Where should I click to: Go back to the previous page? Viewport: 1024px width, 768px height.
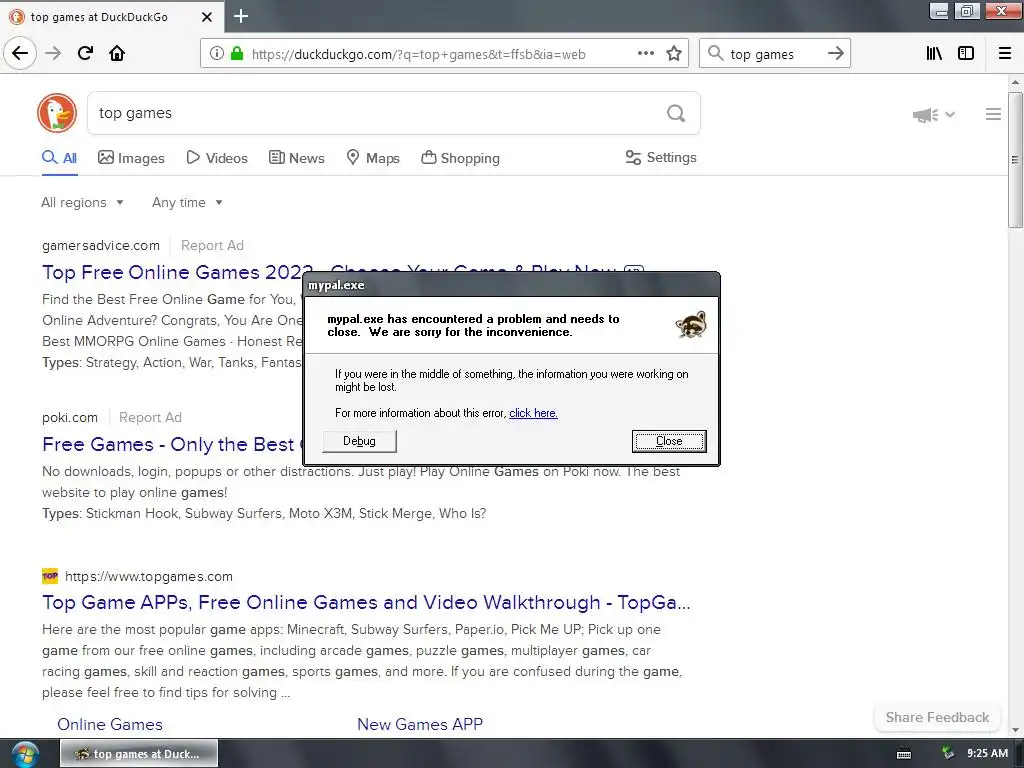[20, 53]
